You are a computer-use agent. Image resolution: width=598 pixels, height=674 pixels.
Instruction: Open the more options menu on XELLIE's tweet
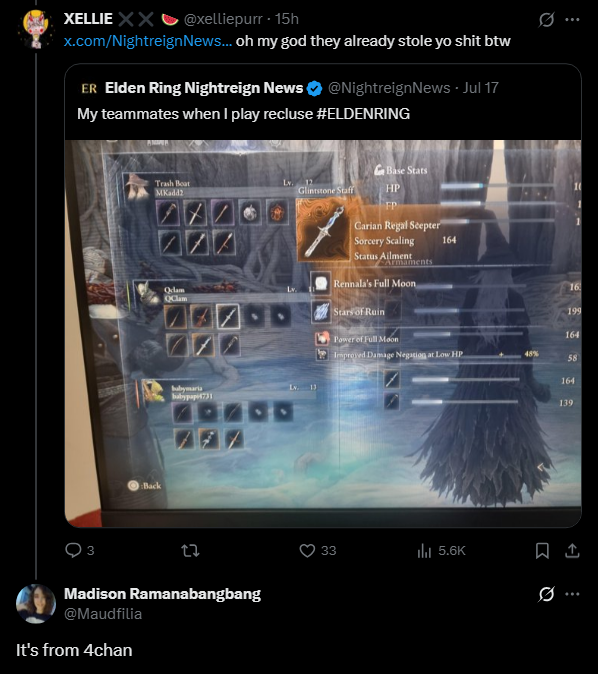[572, 19]
